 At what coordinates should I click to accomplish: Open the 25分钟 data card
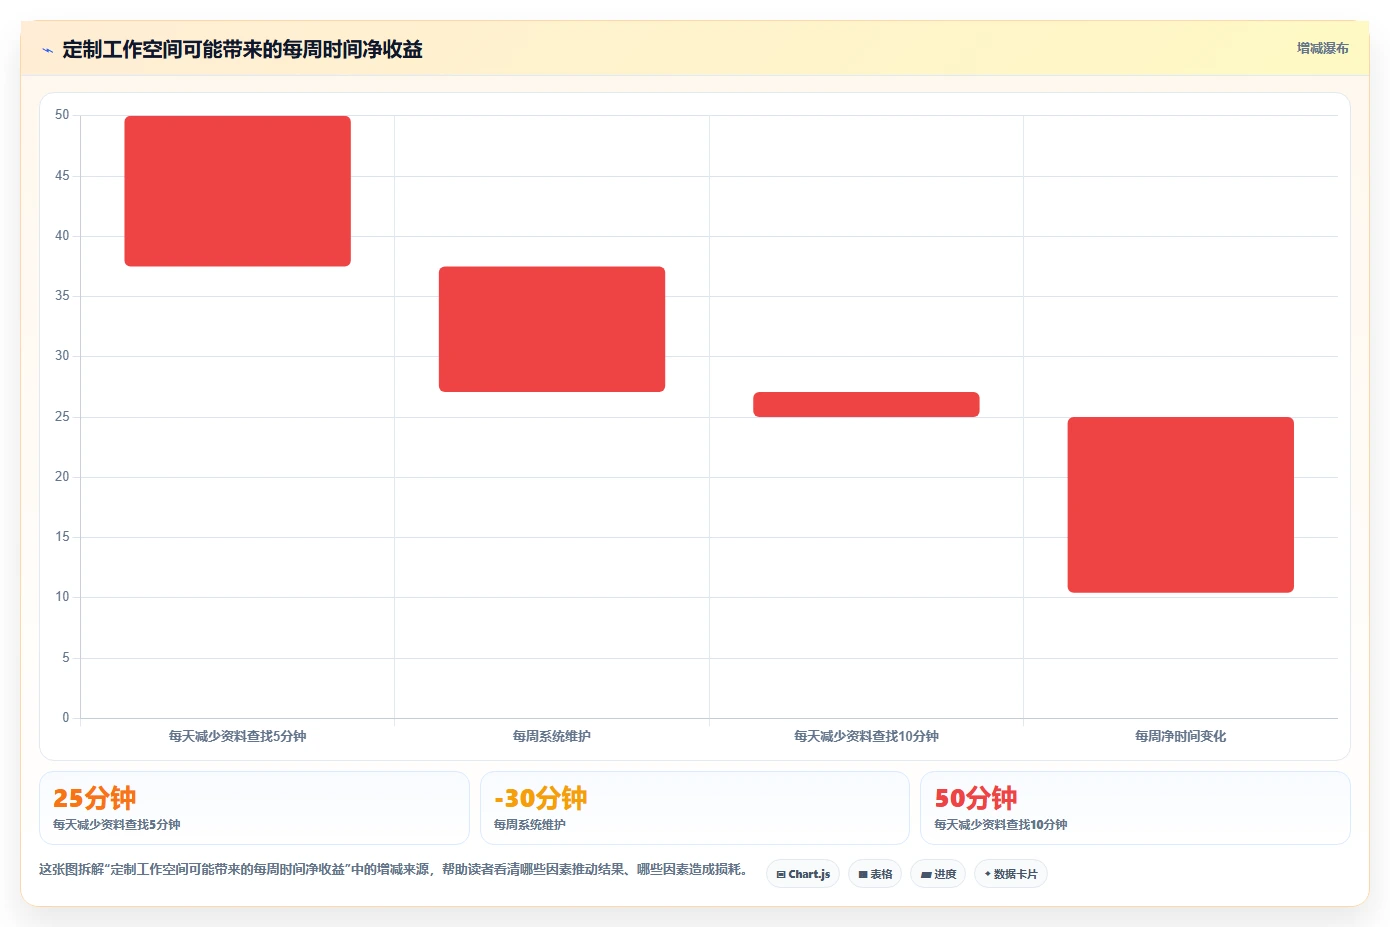tap(254, 808)
